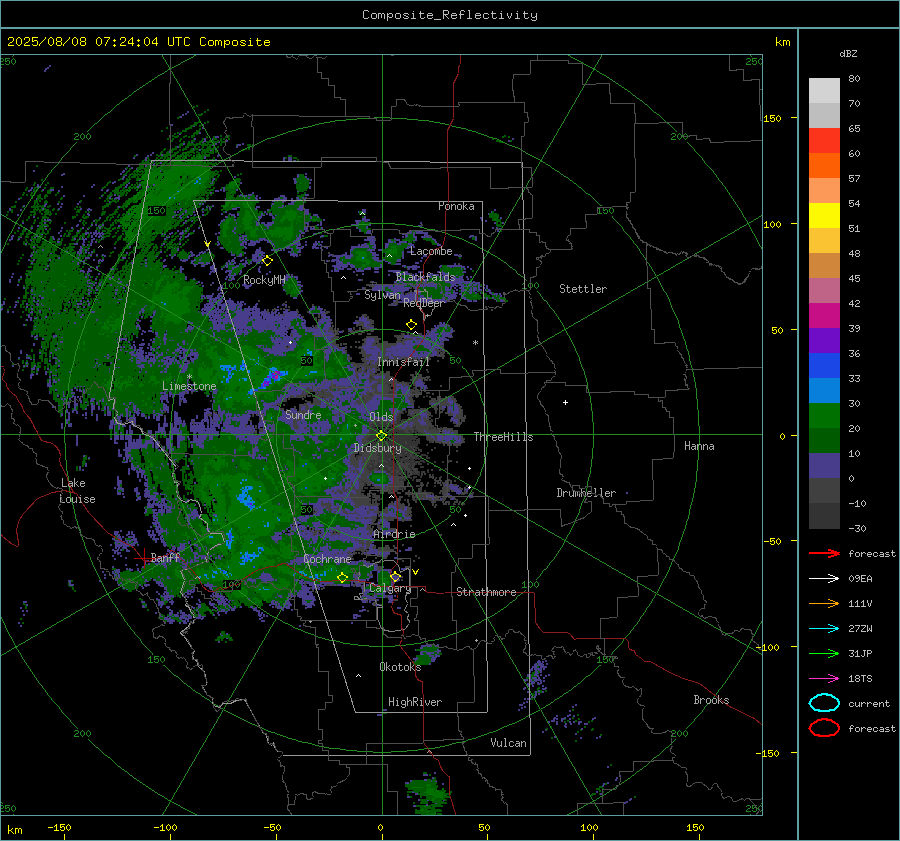Click the Cochrane label
The height and width of the screenshot is (841, 900).
(x=327, y=559)
